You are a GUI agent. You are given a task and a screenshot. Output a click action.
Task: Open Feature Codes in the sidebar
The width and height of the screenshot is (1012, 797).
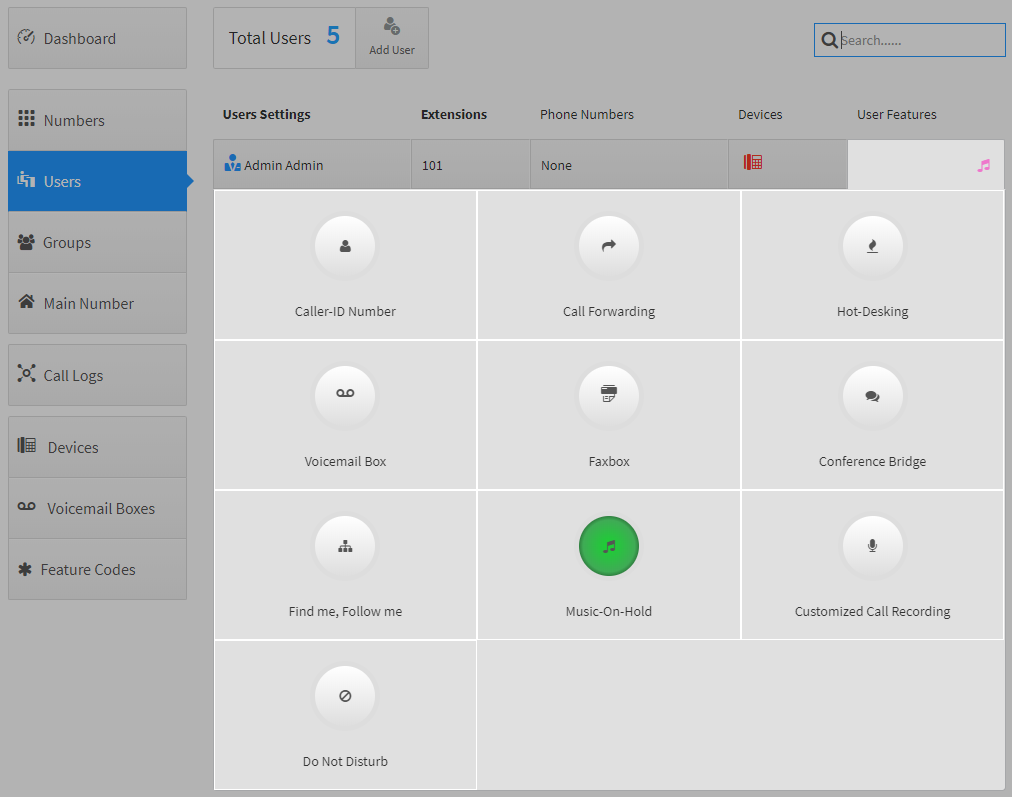tap(97, 569)
